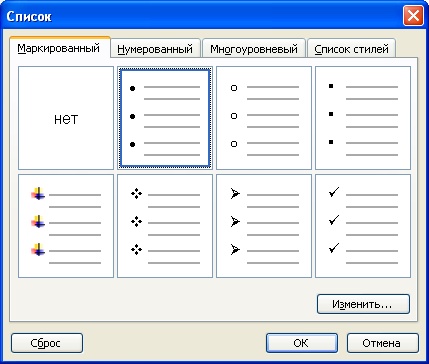Choose the small square bullet style
Image resolution: width=429 pixels, height=364 pixels.
[363, 118]
